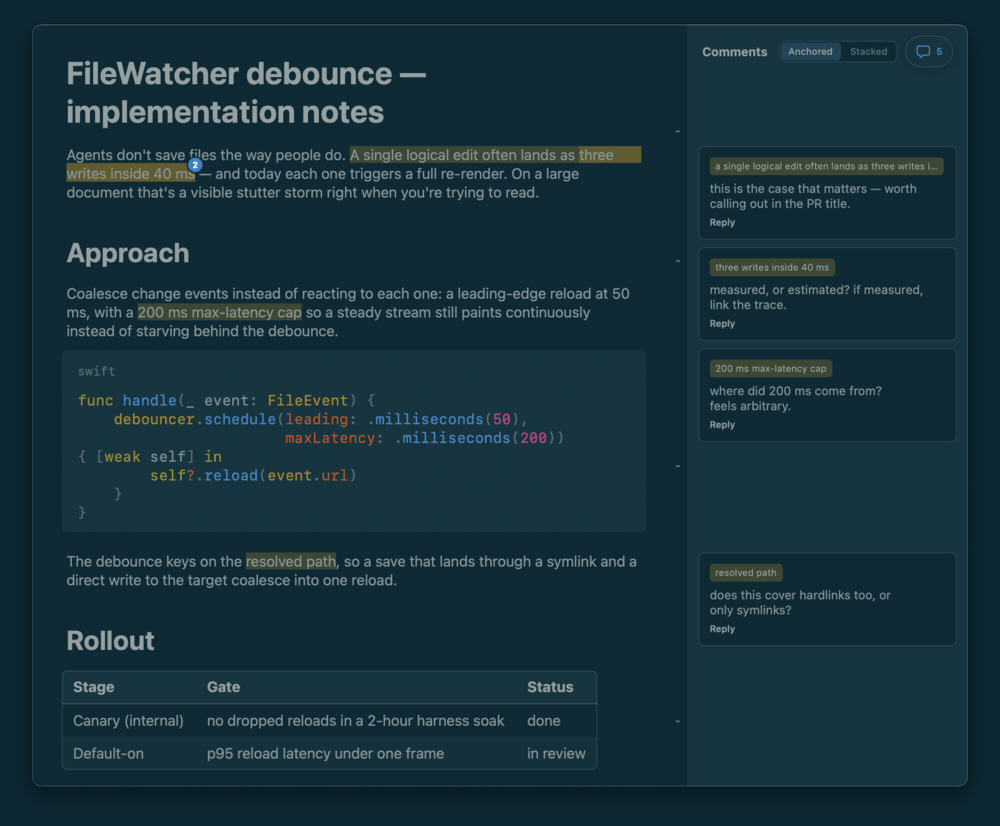Open the '200 ms max-latency cap' comment tag

tap(770, 369)
